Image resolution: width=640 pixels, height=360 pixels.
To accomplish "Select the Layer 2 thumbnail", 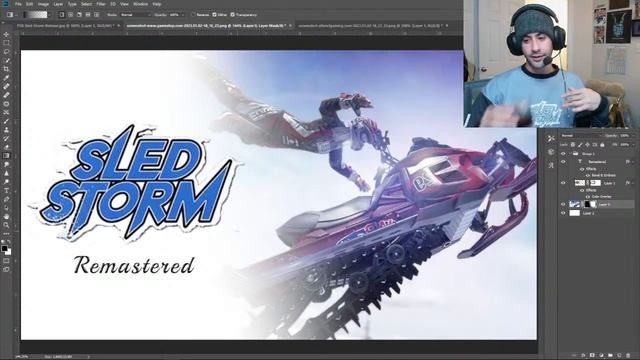I will [x=574, y=213].
